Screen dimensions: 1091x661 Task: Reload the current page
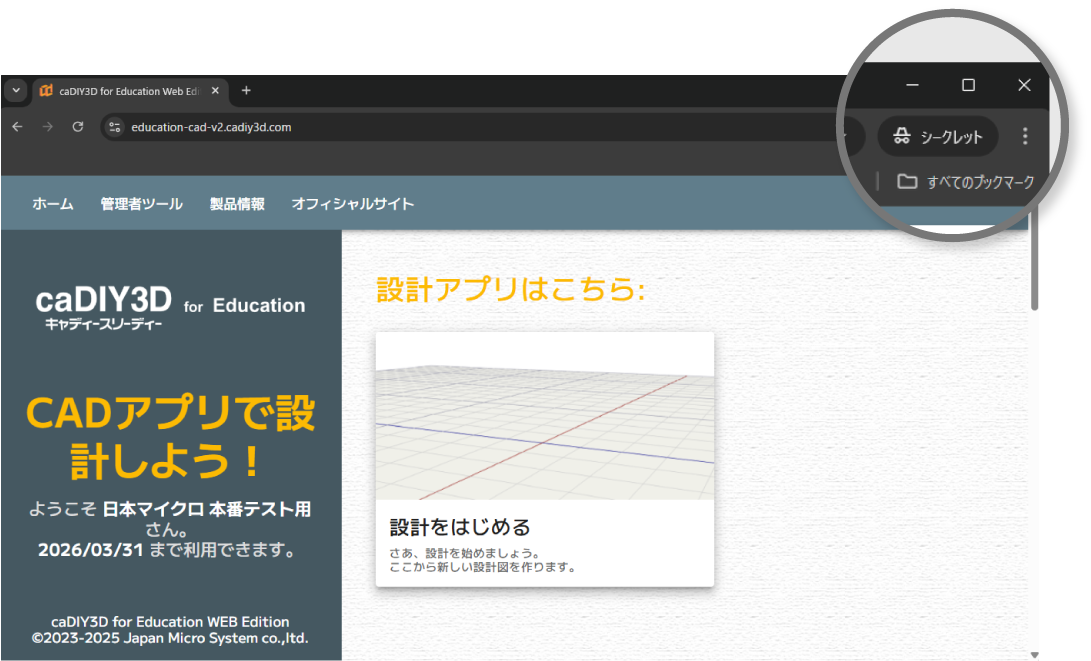[x=78, y=127]
